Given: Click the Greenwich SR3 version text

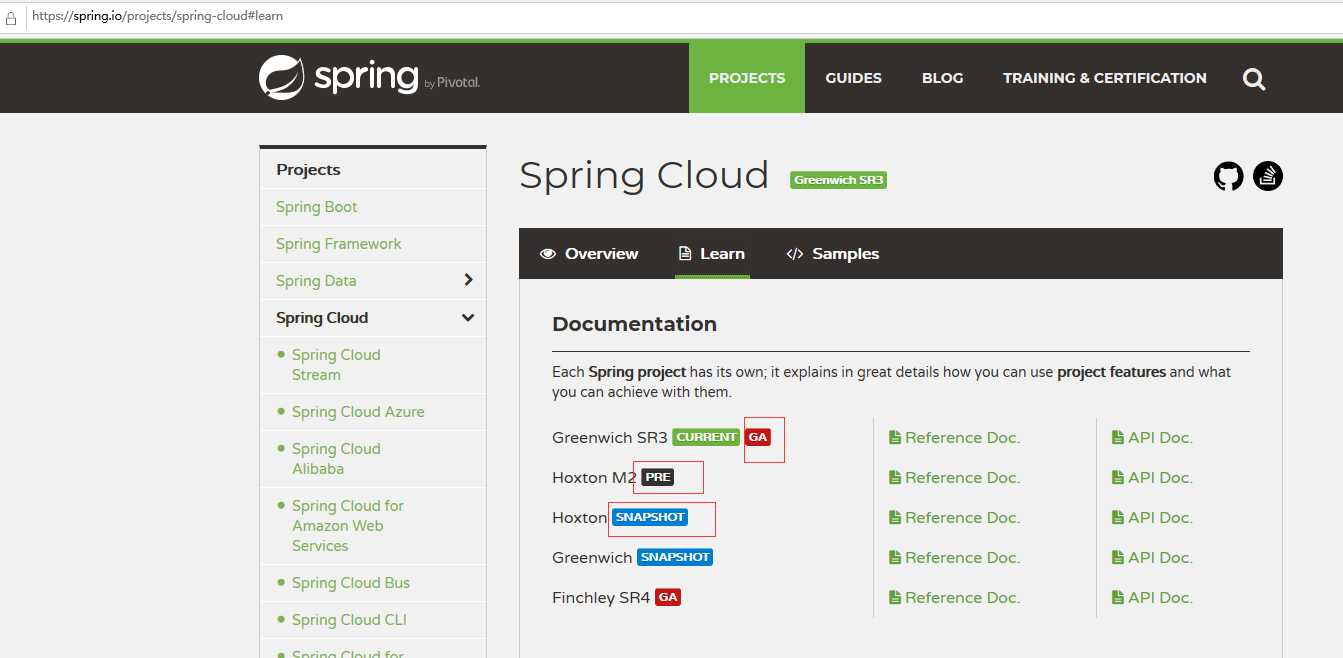Looking at the screenshot, I should (x=609, y=437).
